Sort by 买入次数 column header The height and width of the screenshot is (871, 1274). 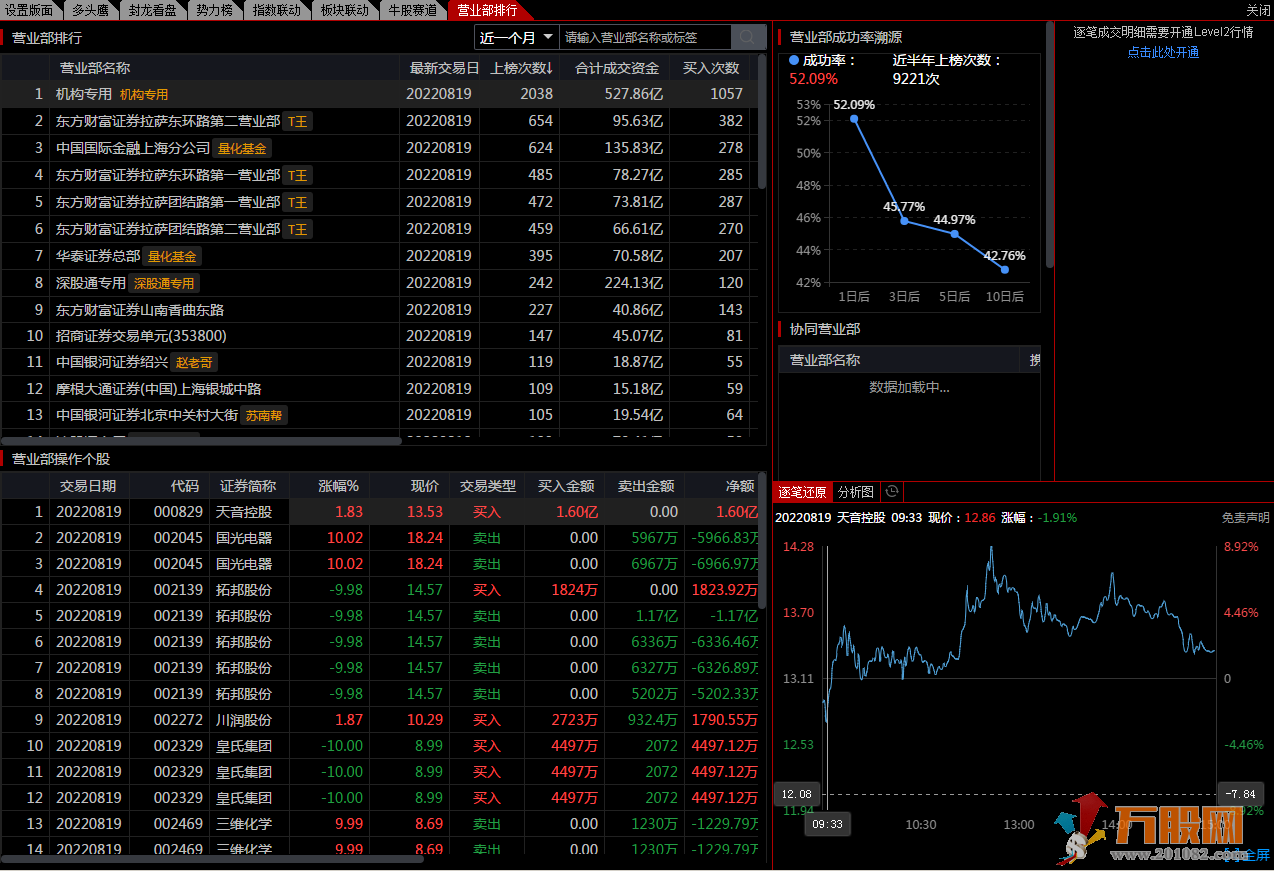click(711, 68)
